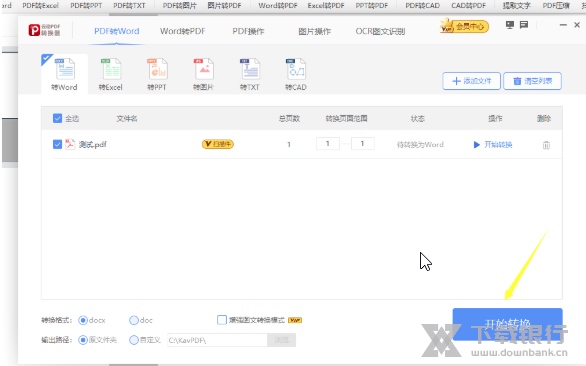Choose the doc output format
The width and height of the screenshot is (586, 366).
133,320
